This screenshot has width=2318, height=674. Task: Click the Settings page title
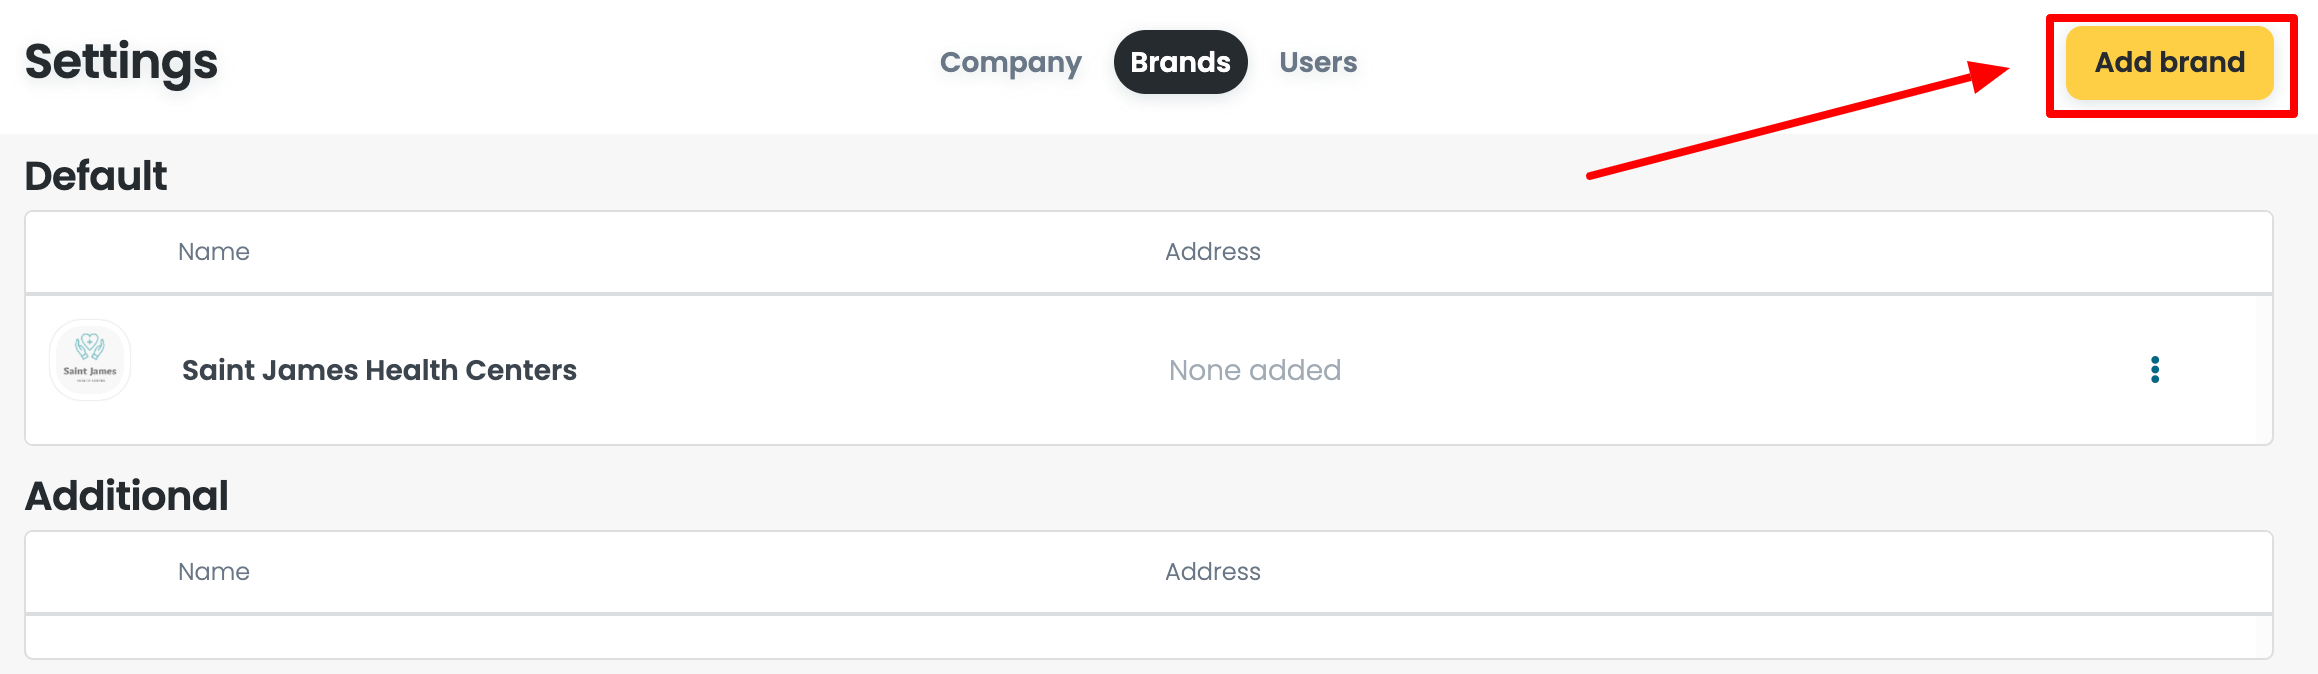120,62
